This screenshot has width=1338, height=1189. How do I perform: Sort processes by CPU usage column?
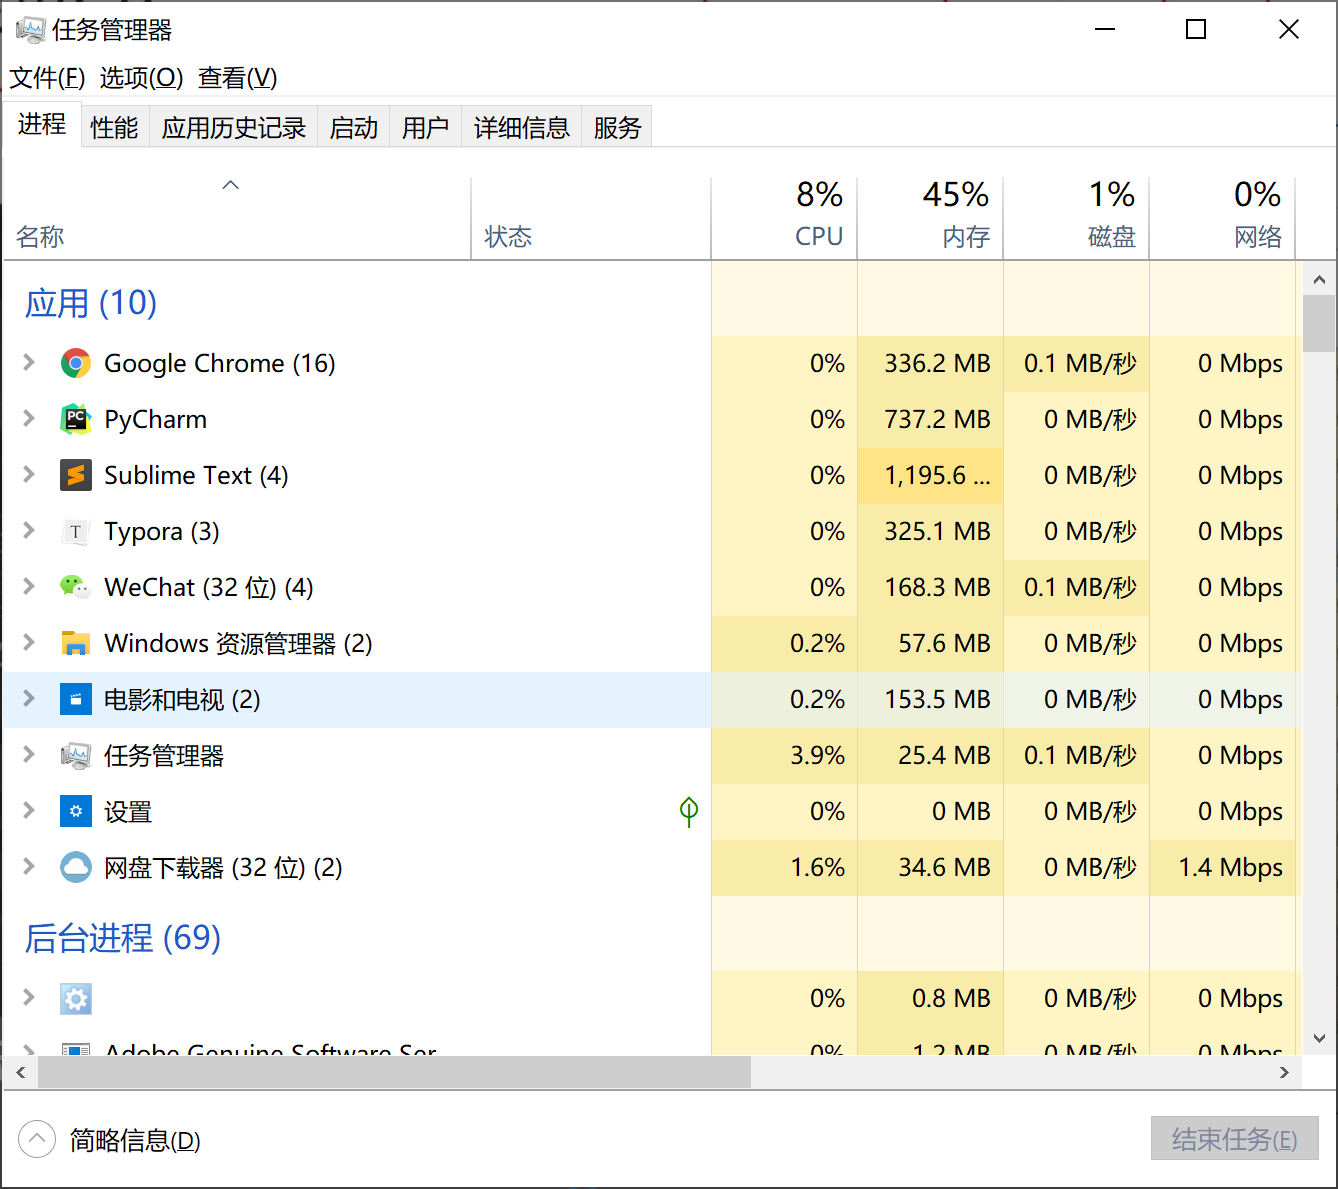click(785, 219)
